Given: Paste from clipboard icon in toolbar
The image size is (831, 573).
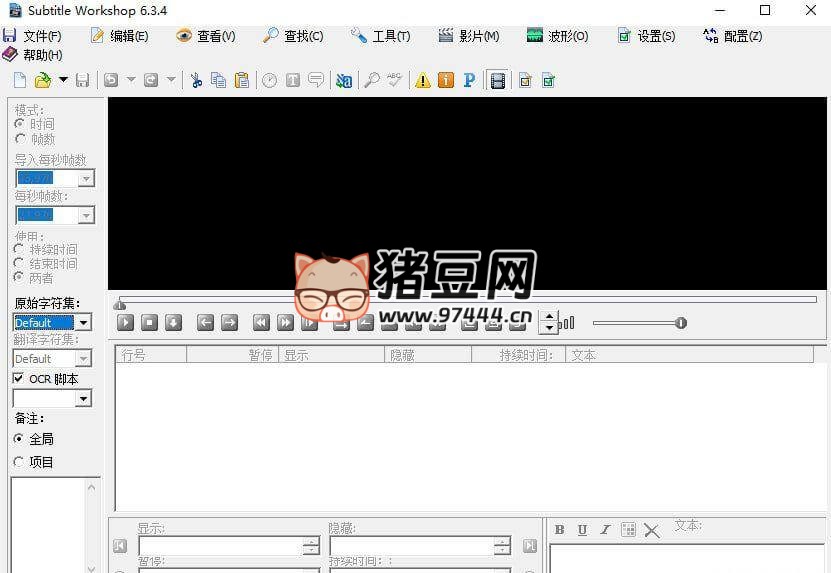Looking at the screenshot, I should [x=242, y=81].
